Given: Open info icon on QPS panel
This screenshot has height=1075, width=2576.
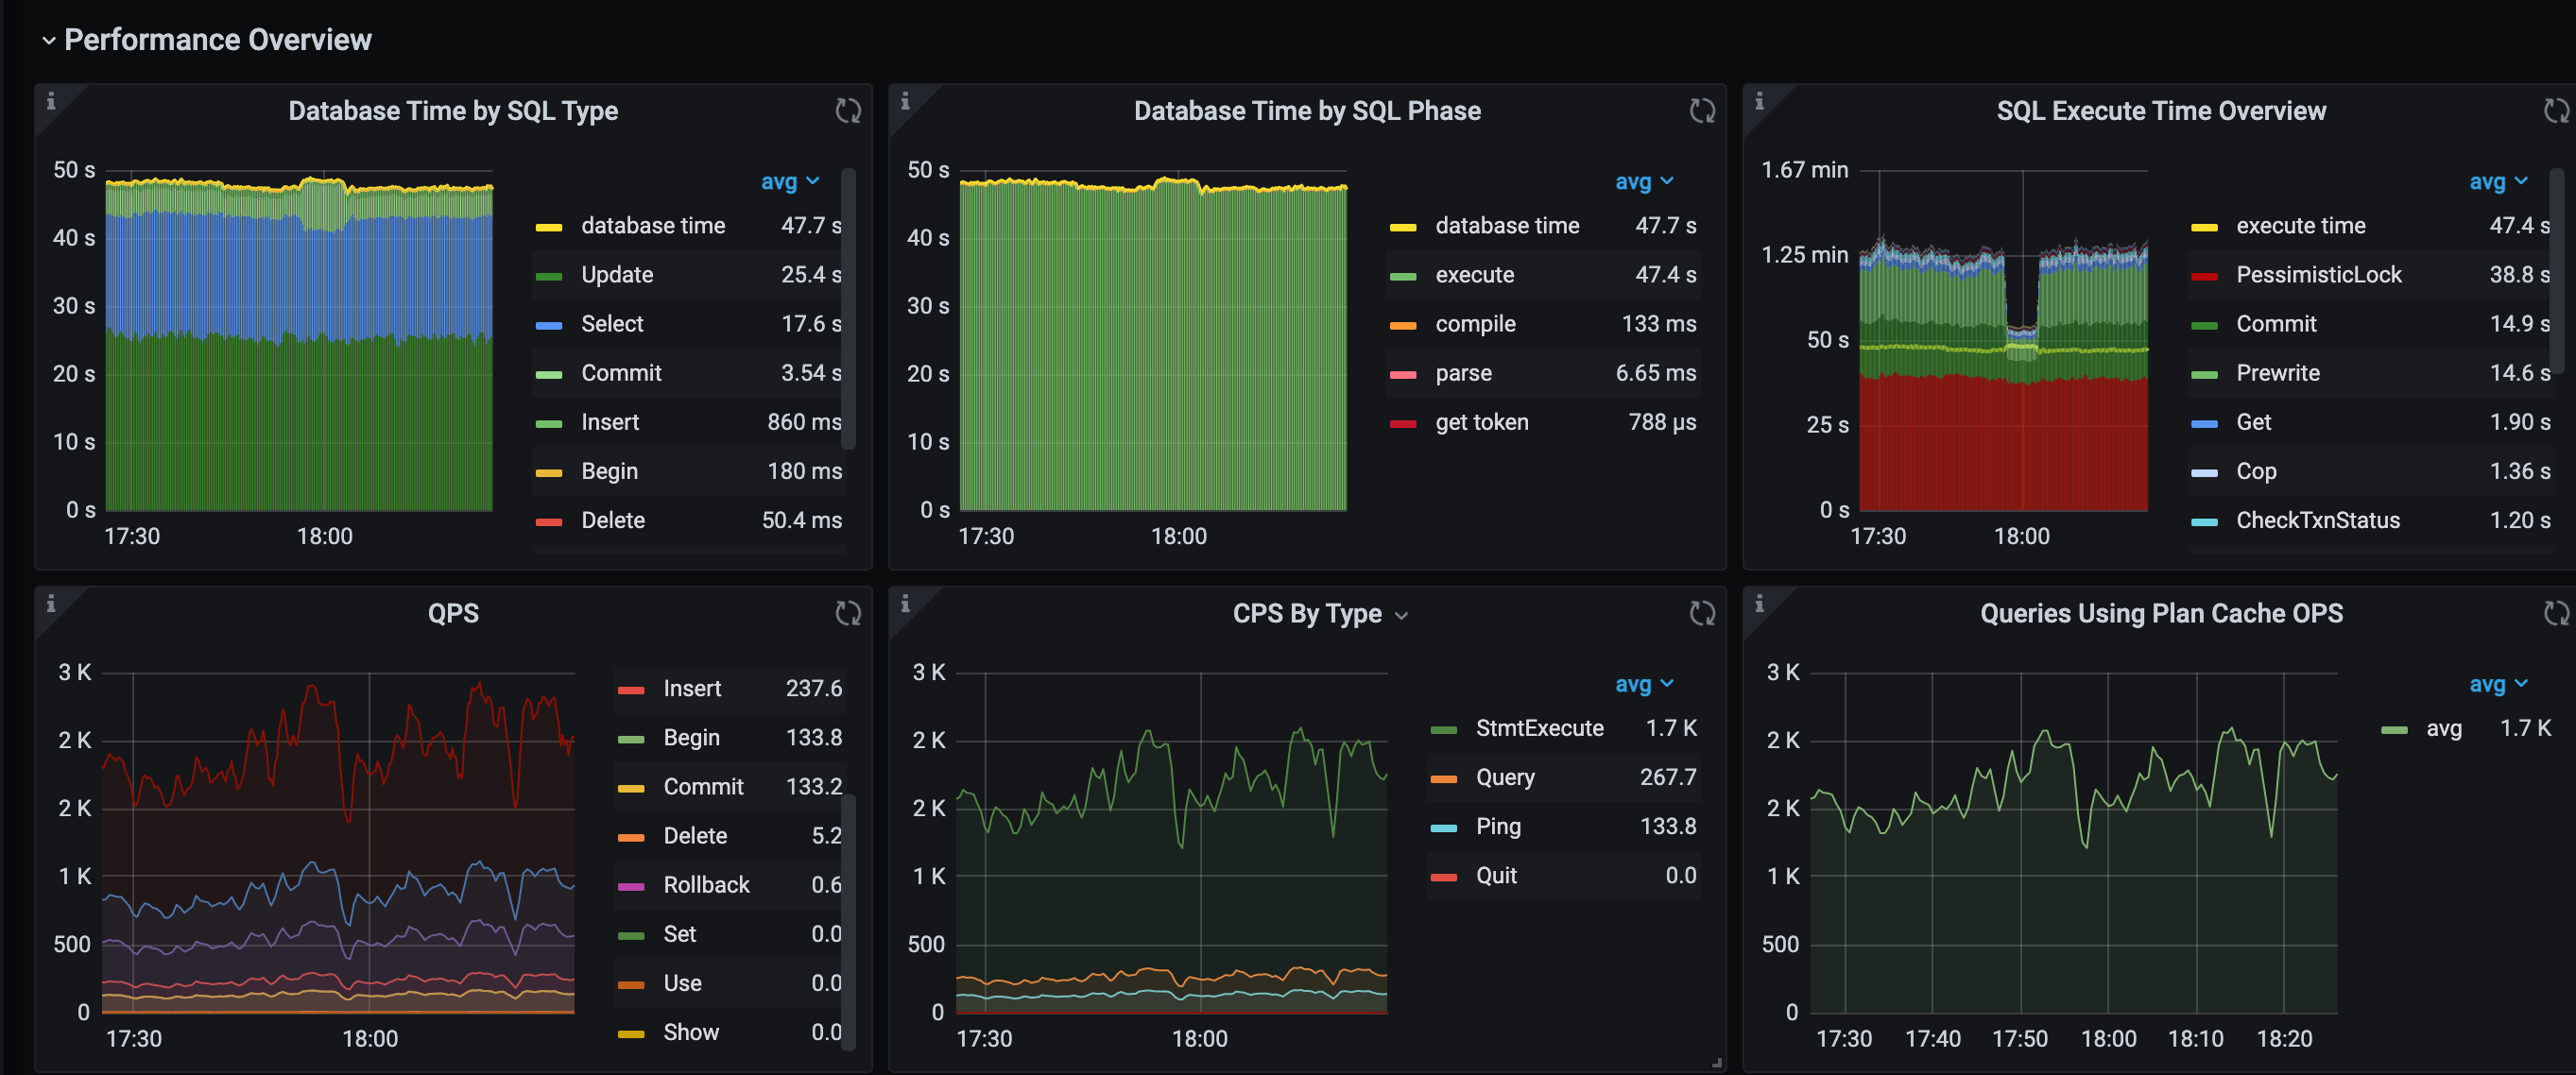Looking at the screenshot, I should (x=51, y=603).
